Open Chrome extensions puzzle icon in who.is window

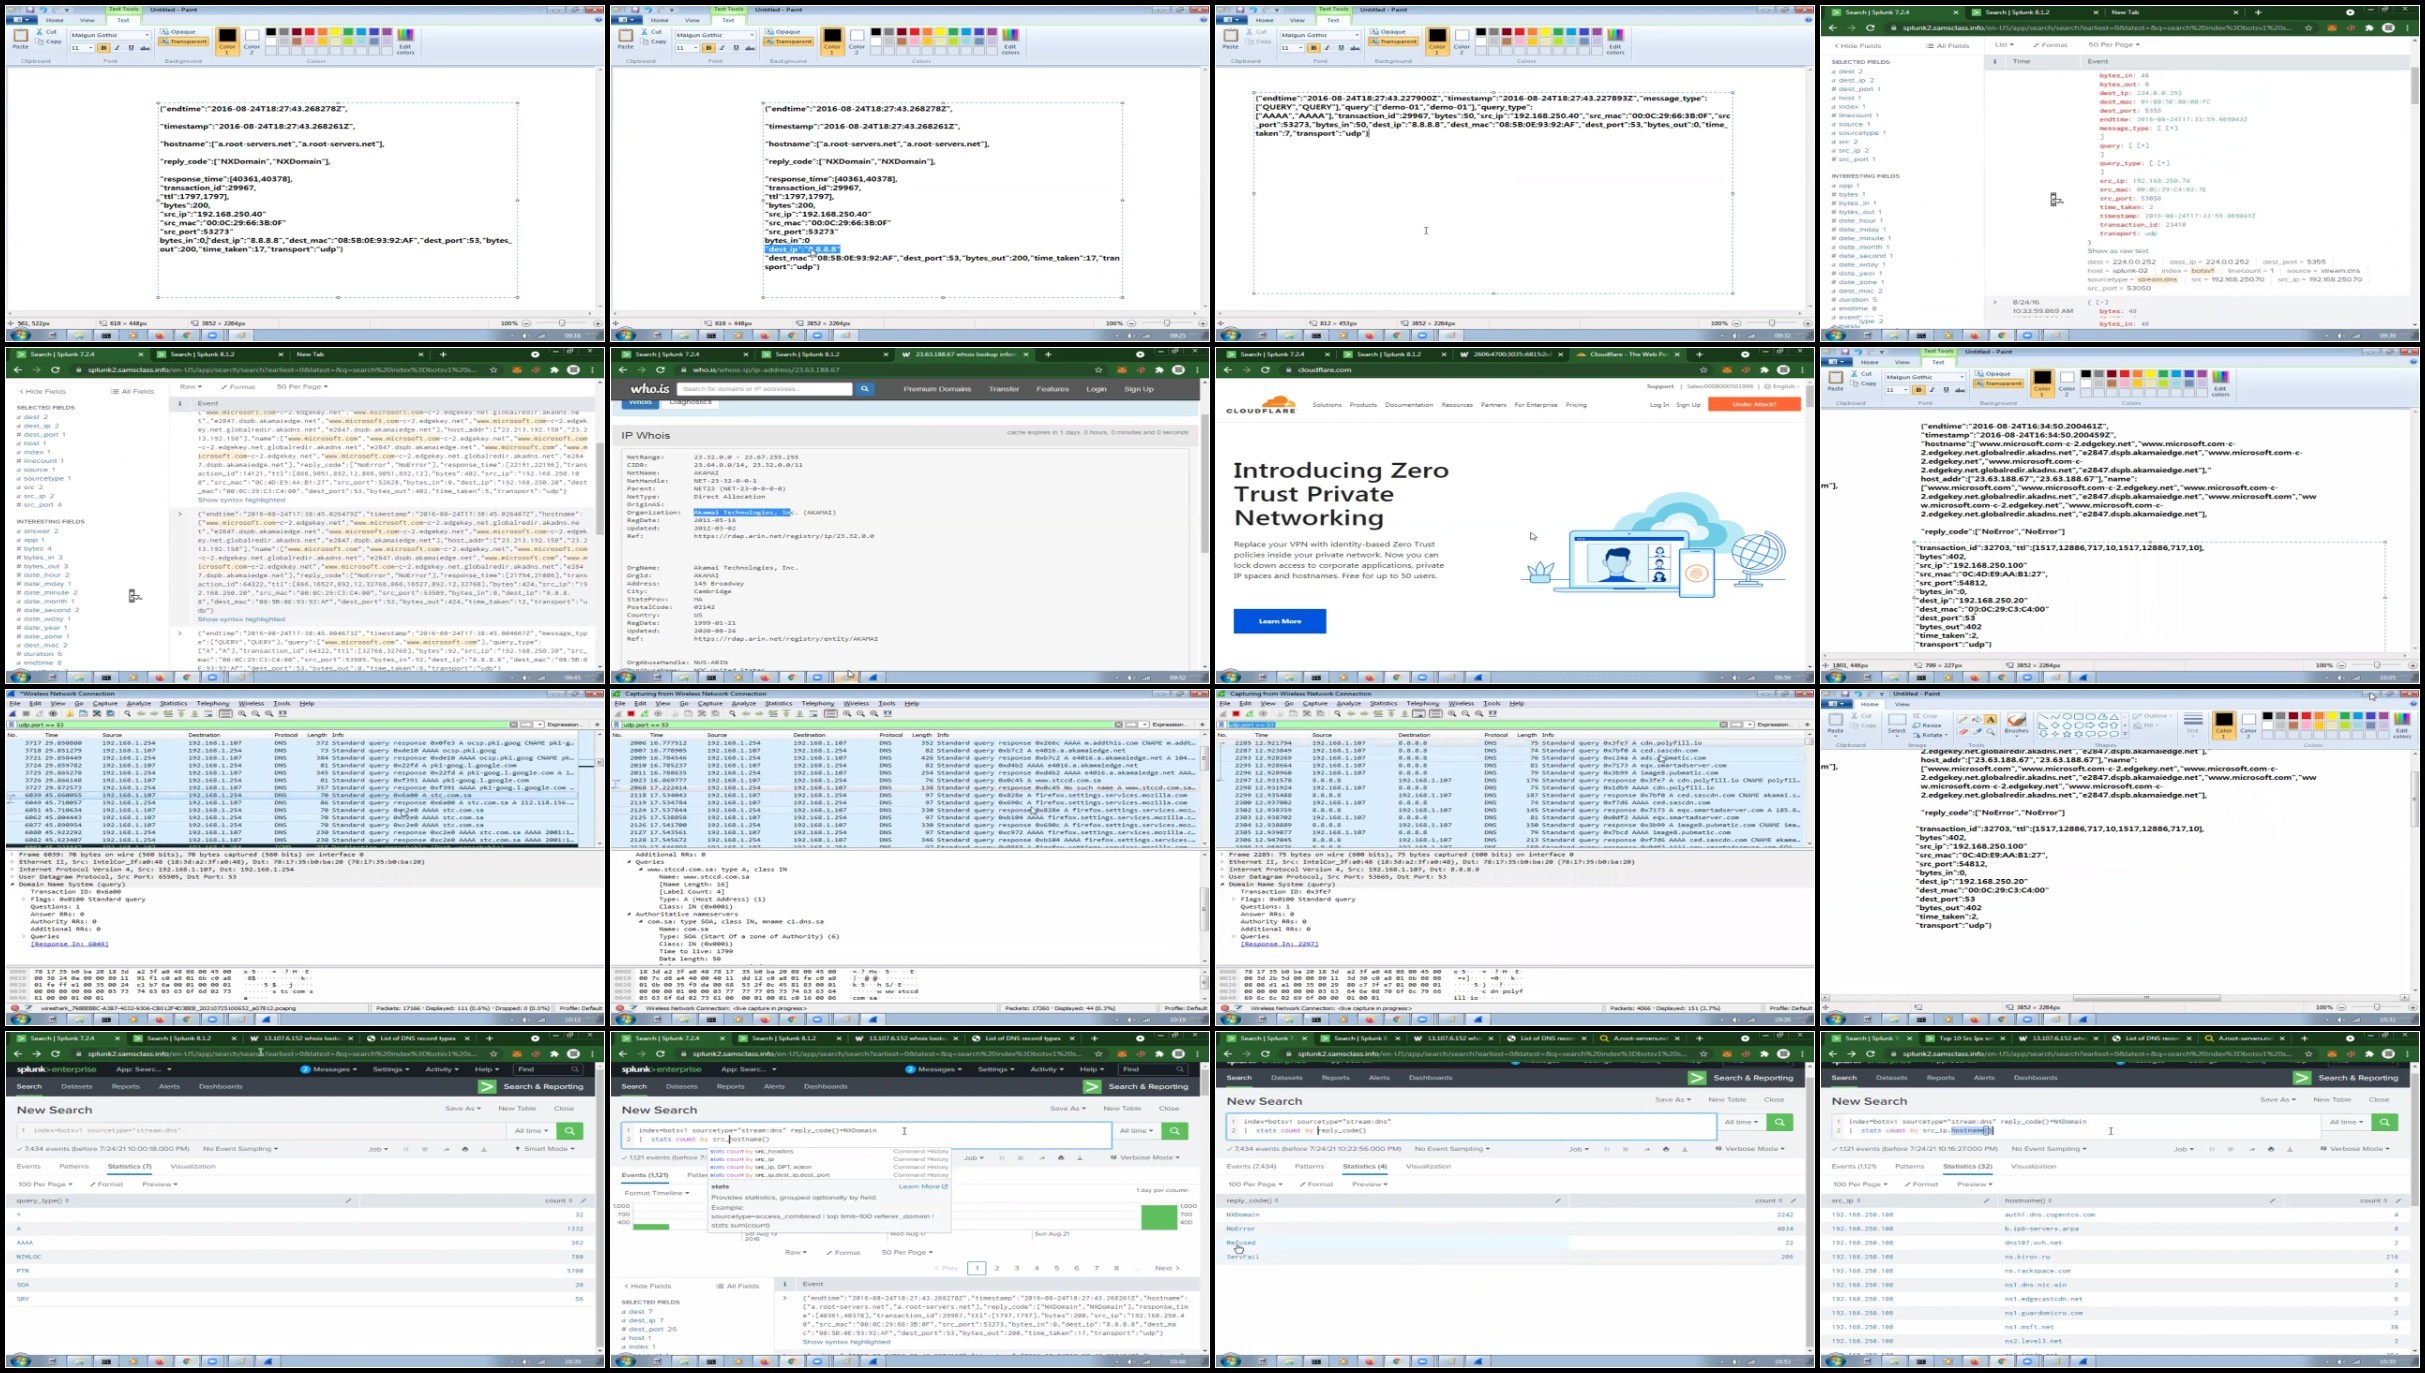(1160, 370)
